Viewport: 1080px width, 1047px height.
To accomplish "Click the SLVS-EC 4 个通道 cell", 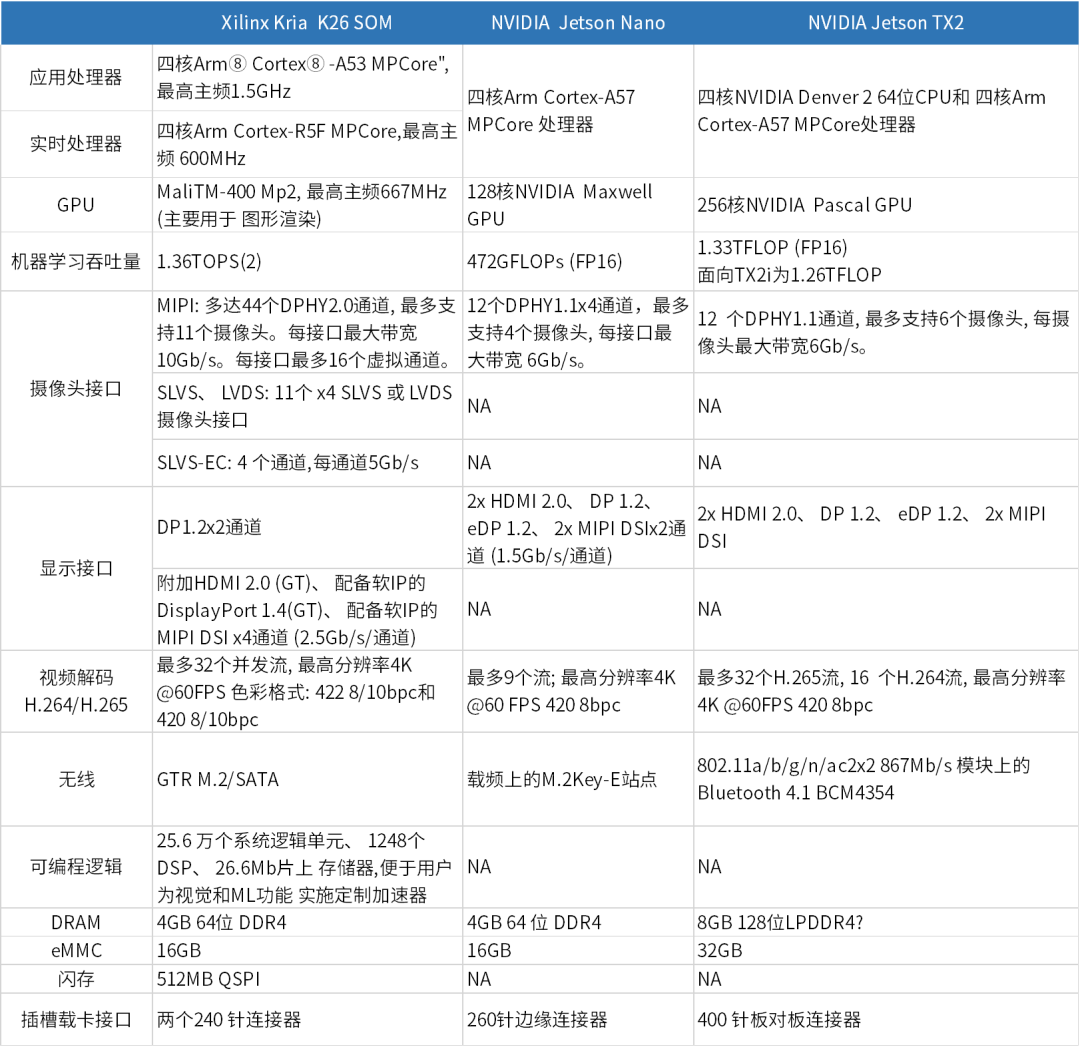I will [x=307, y=462].
